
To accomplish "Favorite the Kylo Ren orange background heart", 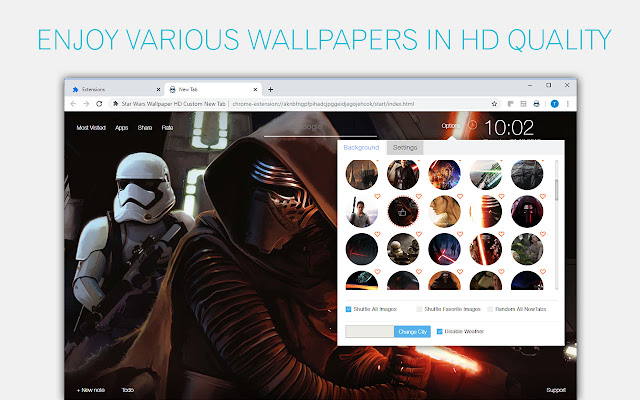I will [x=460, y=271].
